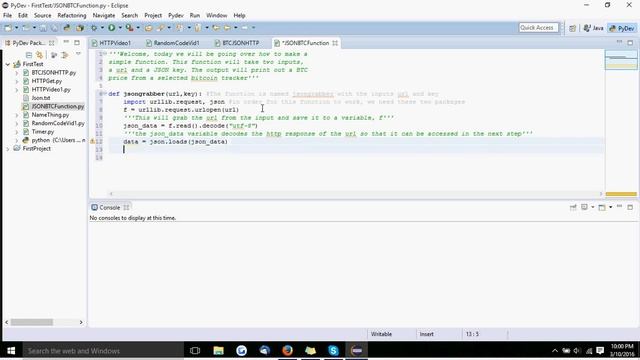Screen dimensions: 640x360
Task: Open the Refactoring menu
Action: click(x=72, y=16)
